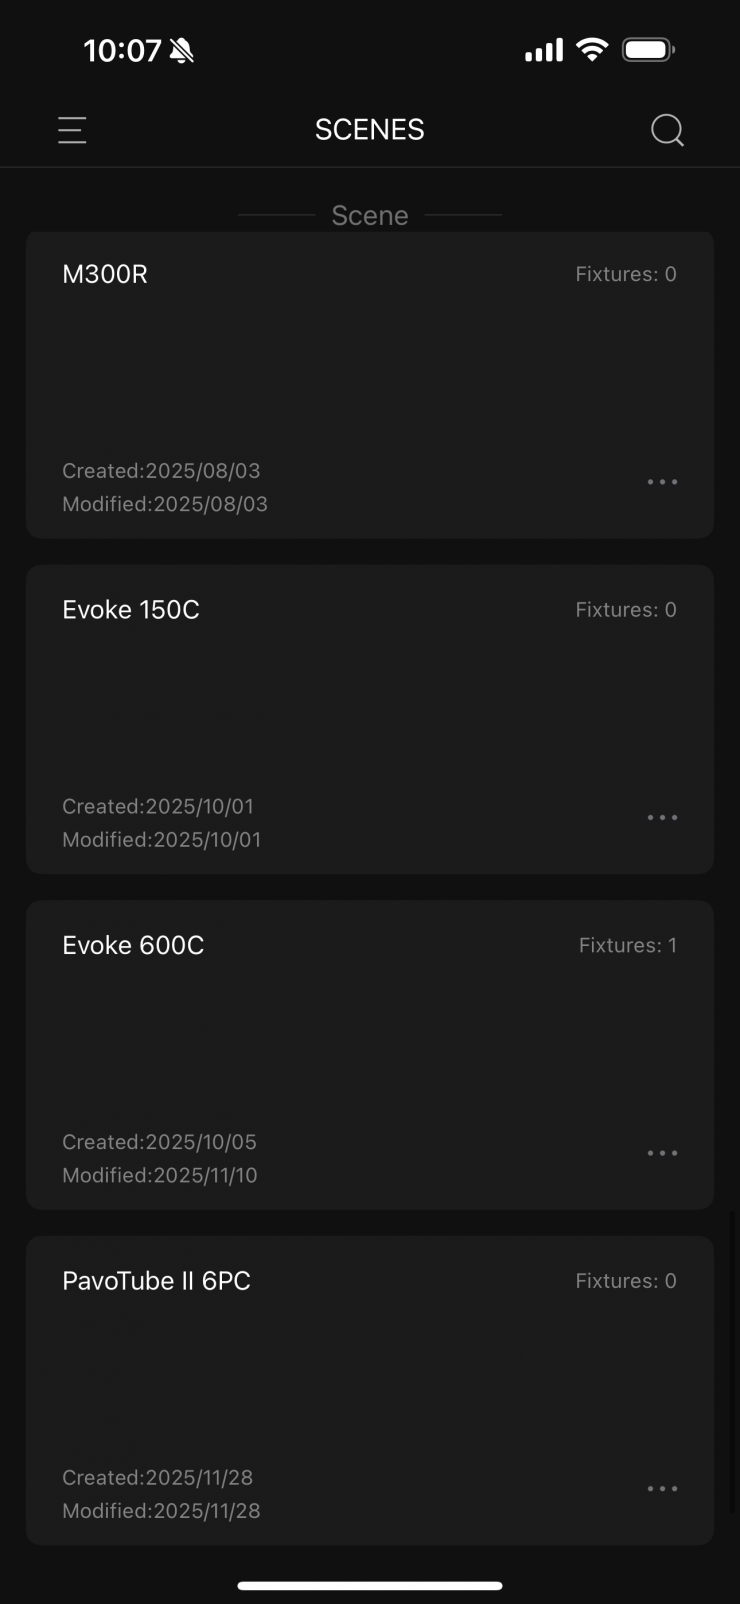Tap the silent mode bell icon
740x1604 pixels.
[x=181, y=51]
